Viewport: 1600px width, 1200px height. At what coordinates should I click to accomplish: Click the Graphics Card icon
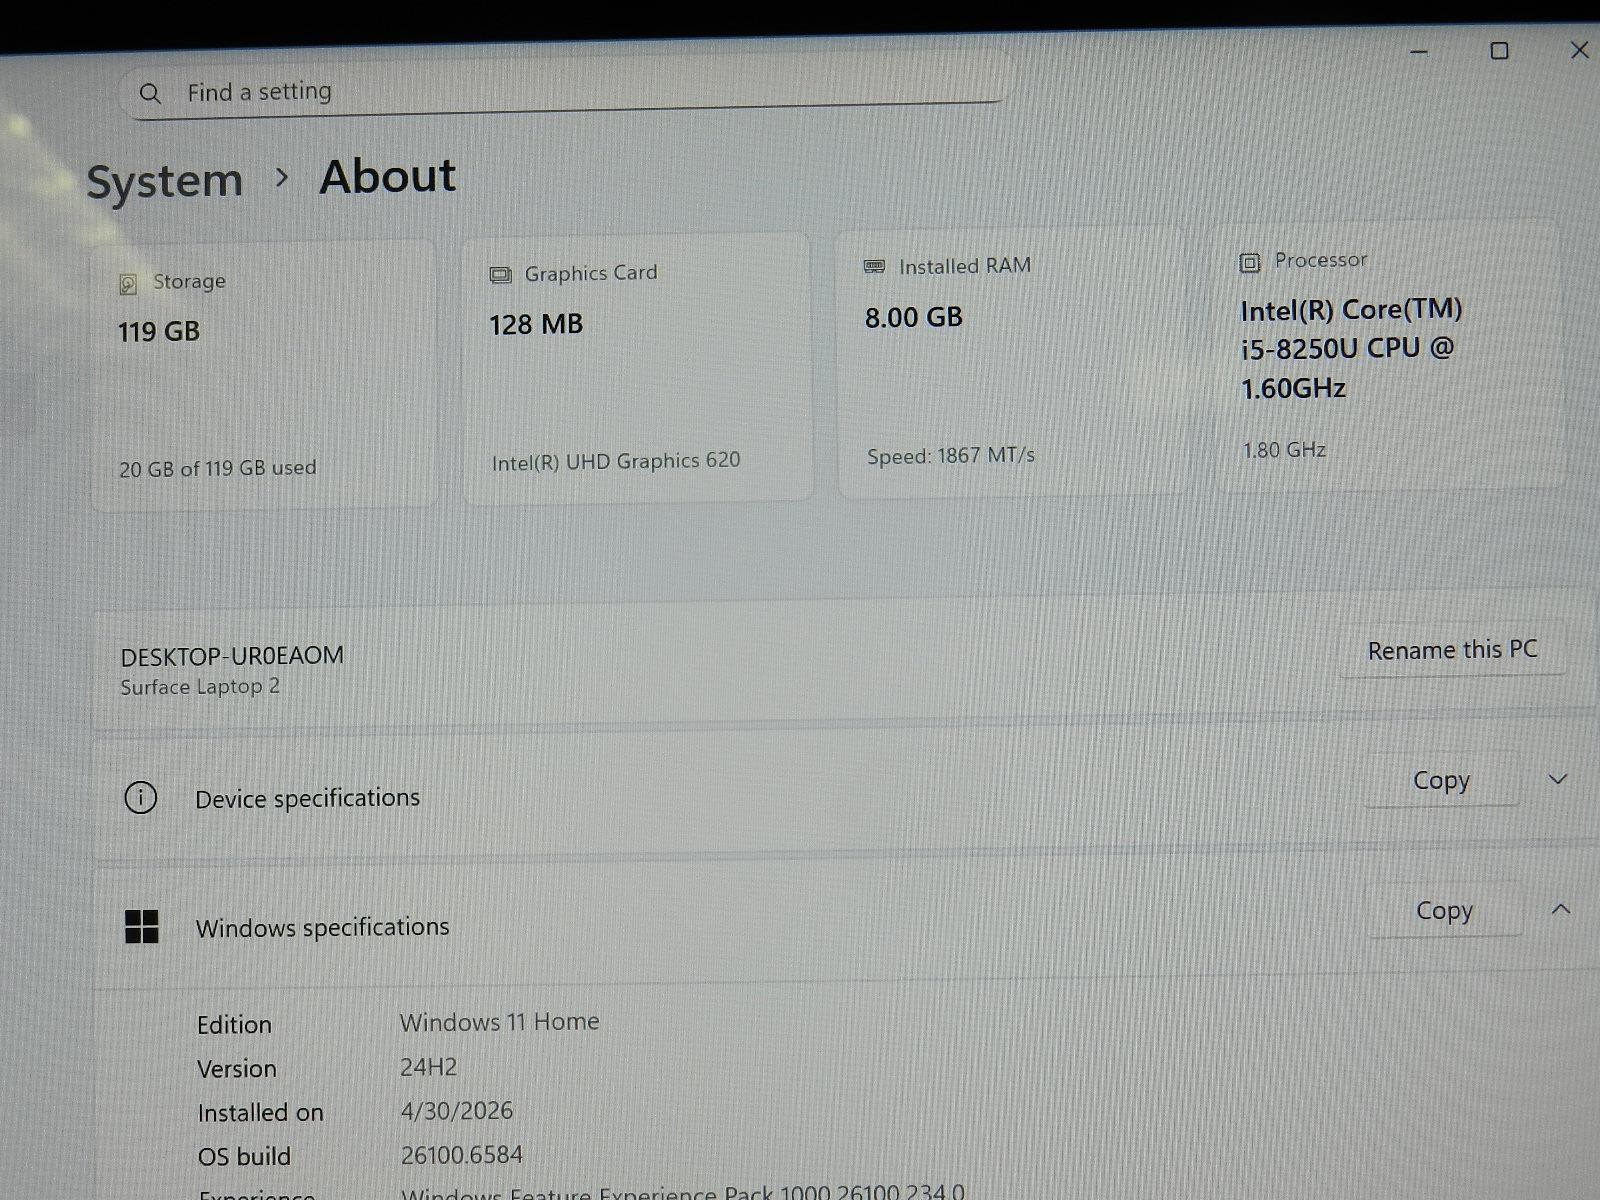coord(500,275)
